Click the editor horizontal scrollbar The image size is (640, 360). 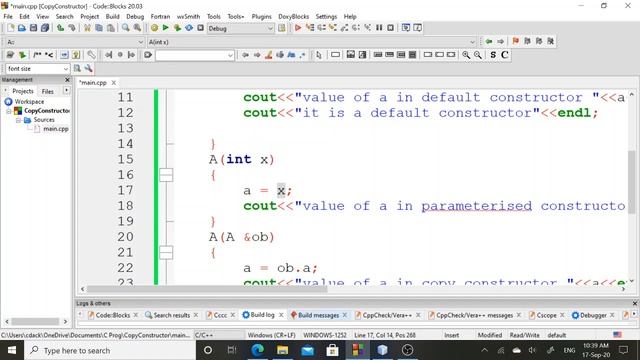click(x=207, y=289)
